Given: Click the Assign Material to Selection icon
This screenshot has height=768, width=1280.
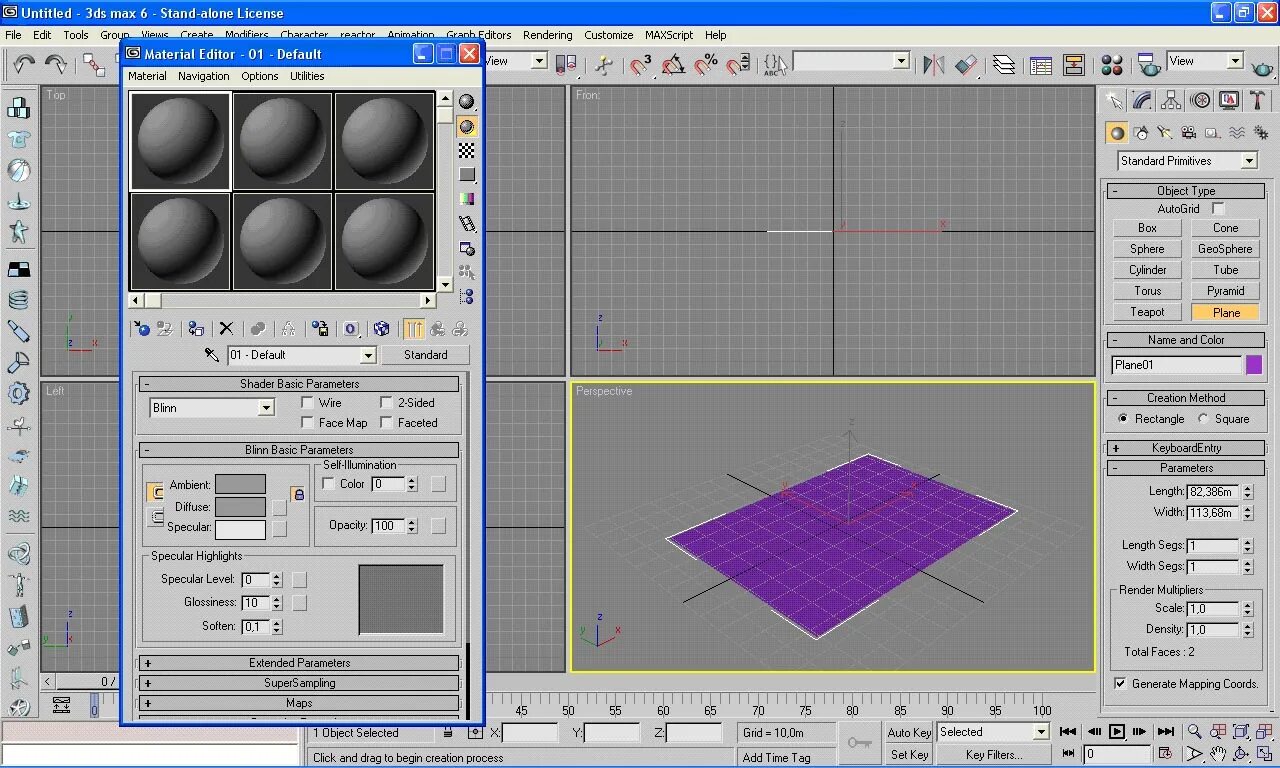Looking at the screenshot, I should click(196, 329).
